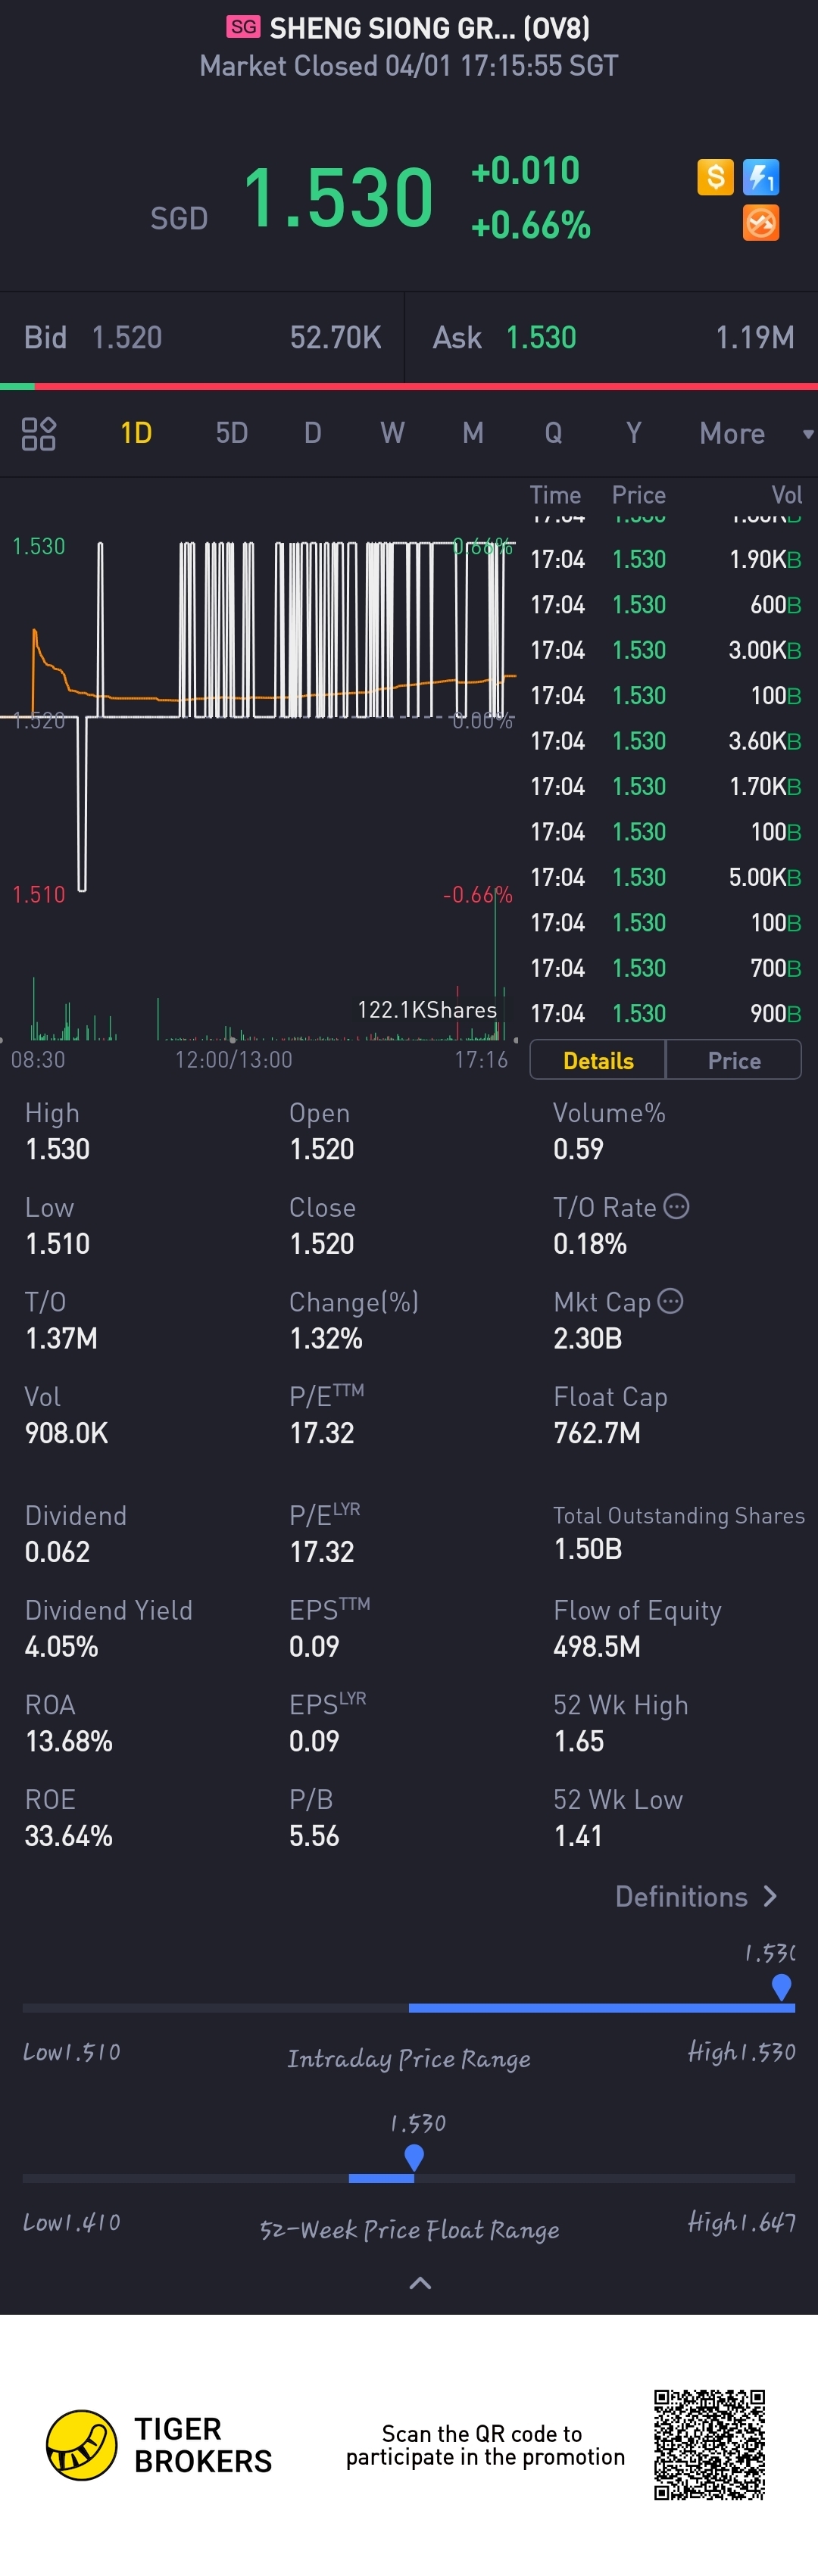Tap the Bid 1.520 quote cell
Screen dimensions: 818x2576
tap(202, 337)
